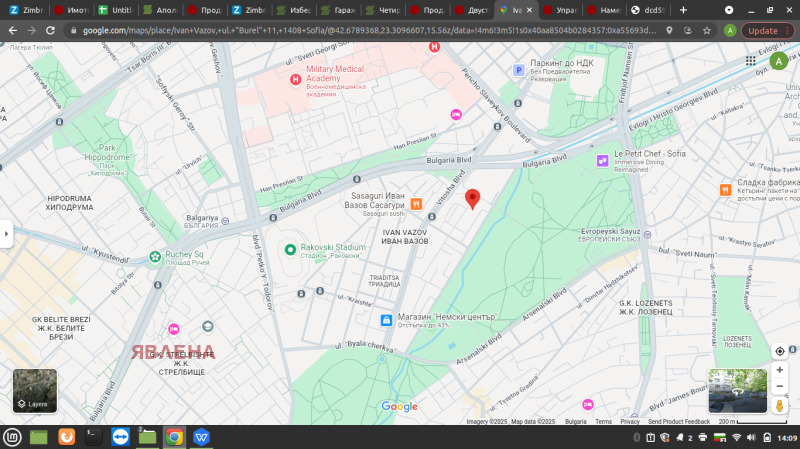800x449 pixels.
Task: Click the Bulgaria link in the footer
Action: (576, 421)
